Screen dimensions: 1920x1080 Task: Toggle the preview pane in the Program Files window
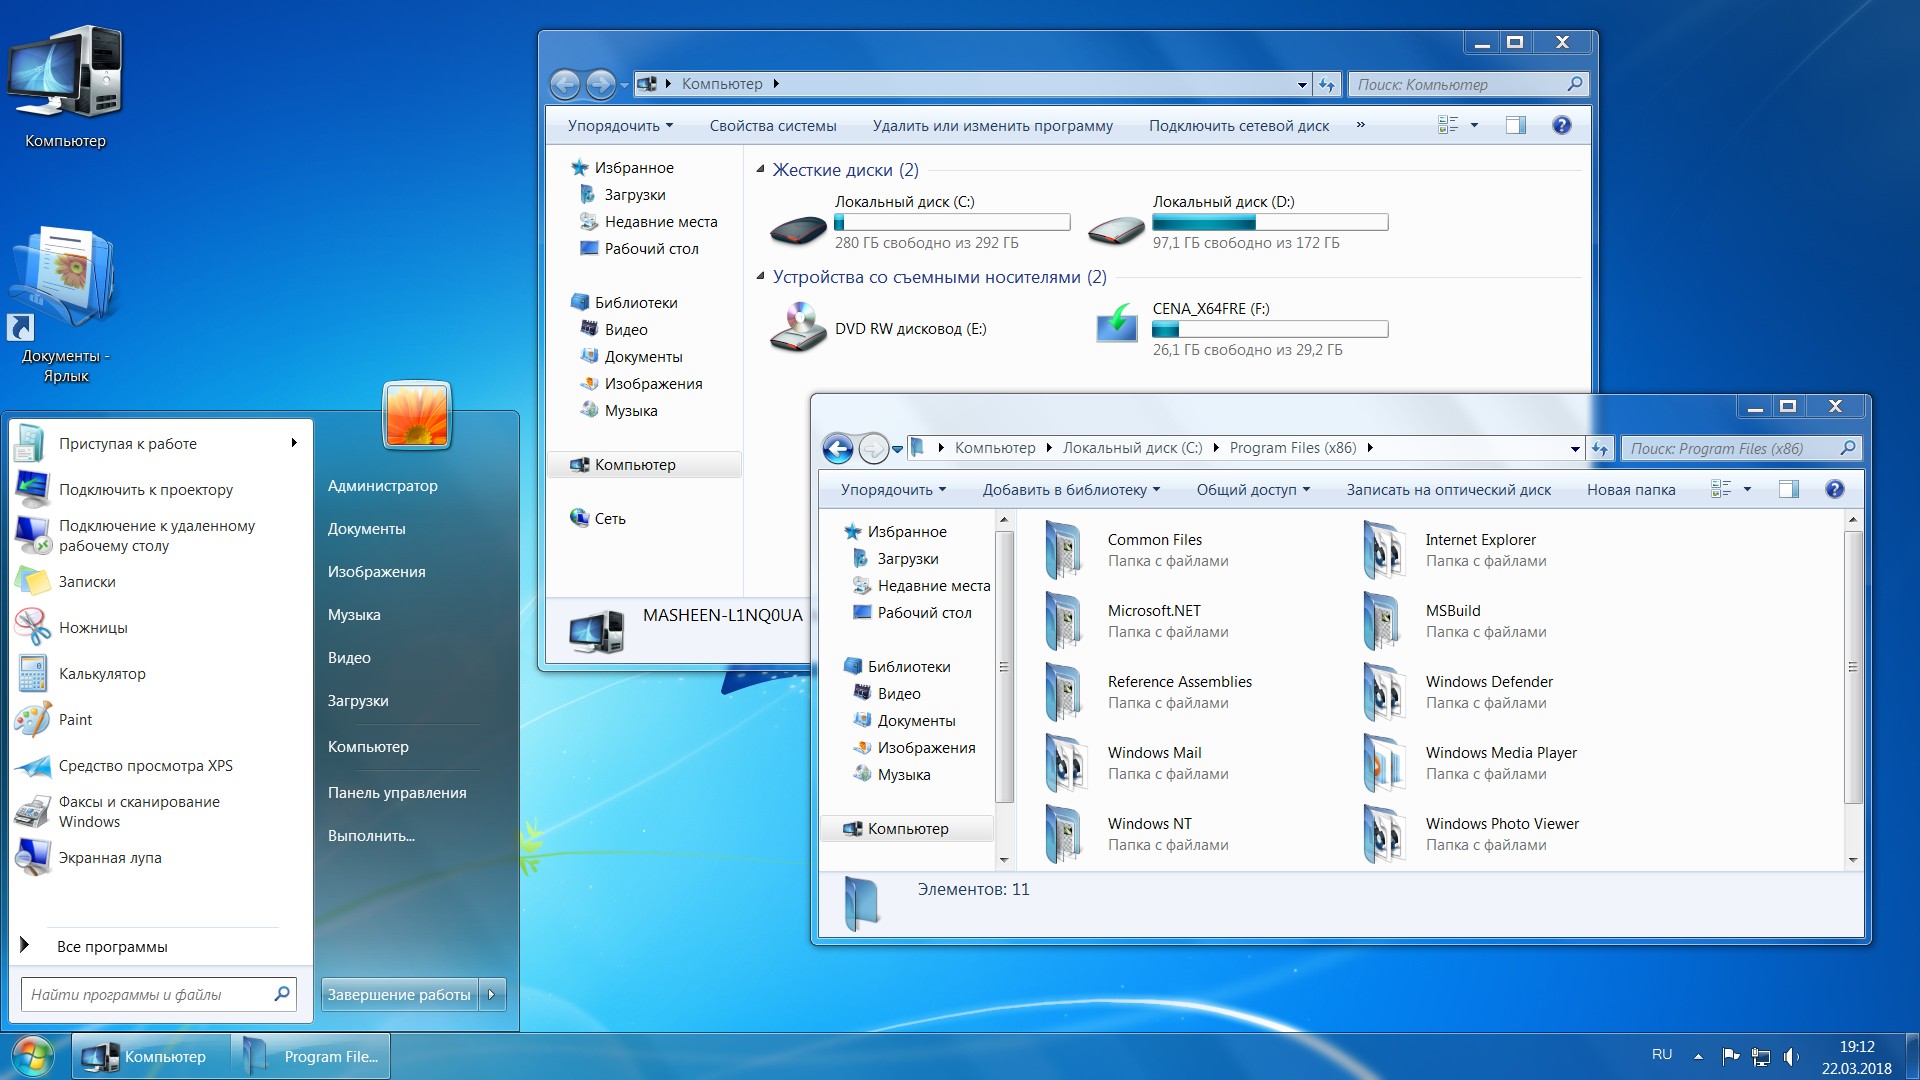[x=1789, y=489]
